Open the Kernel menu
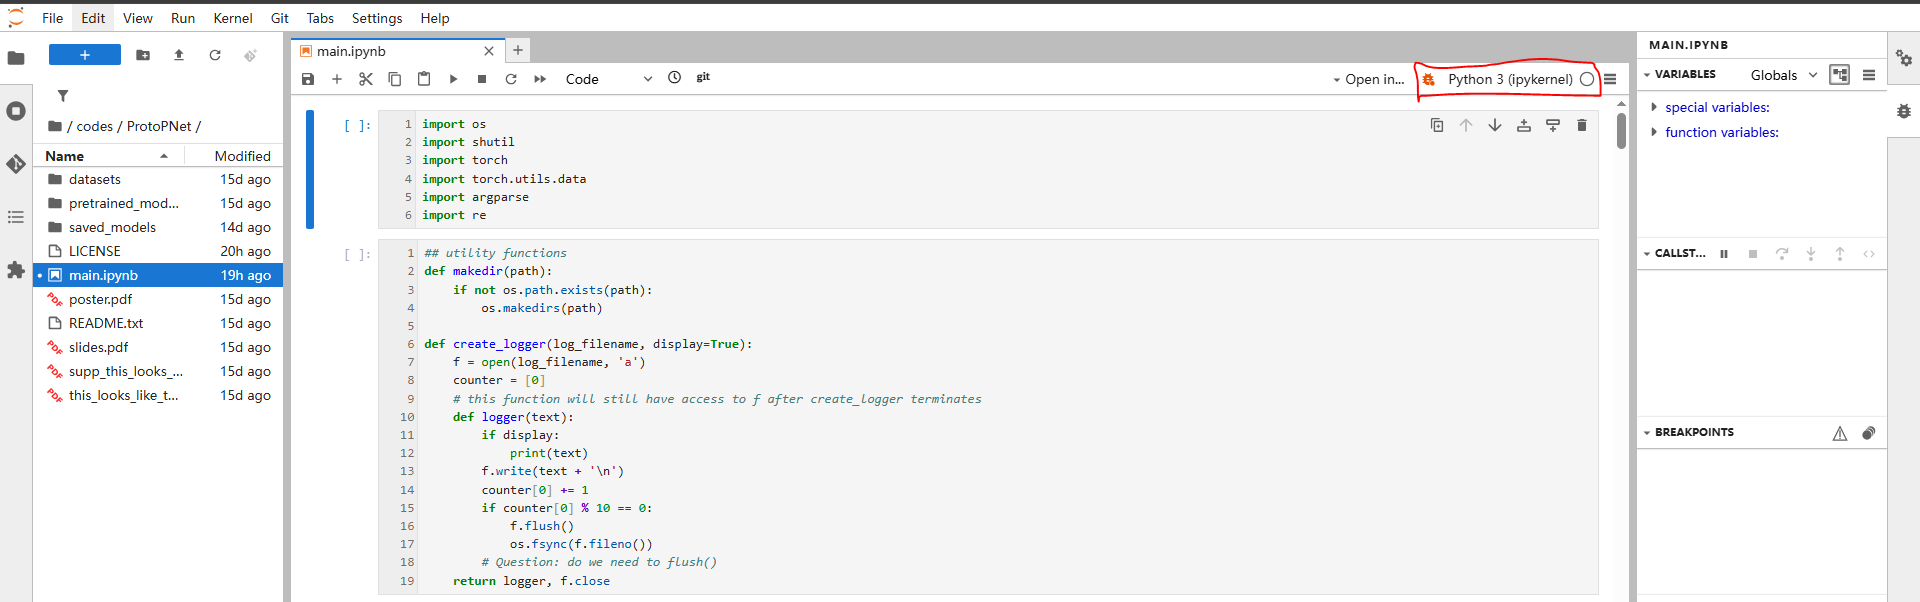Screen dimensions: 1920x602 click(x=232, y=18)
